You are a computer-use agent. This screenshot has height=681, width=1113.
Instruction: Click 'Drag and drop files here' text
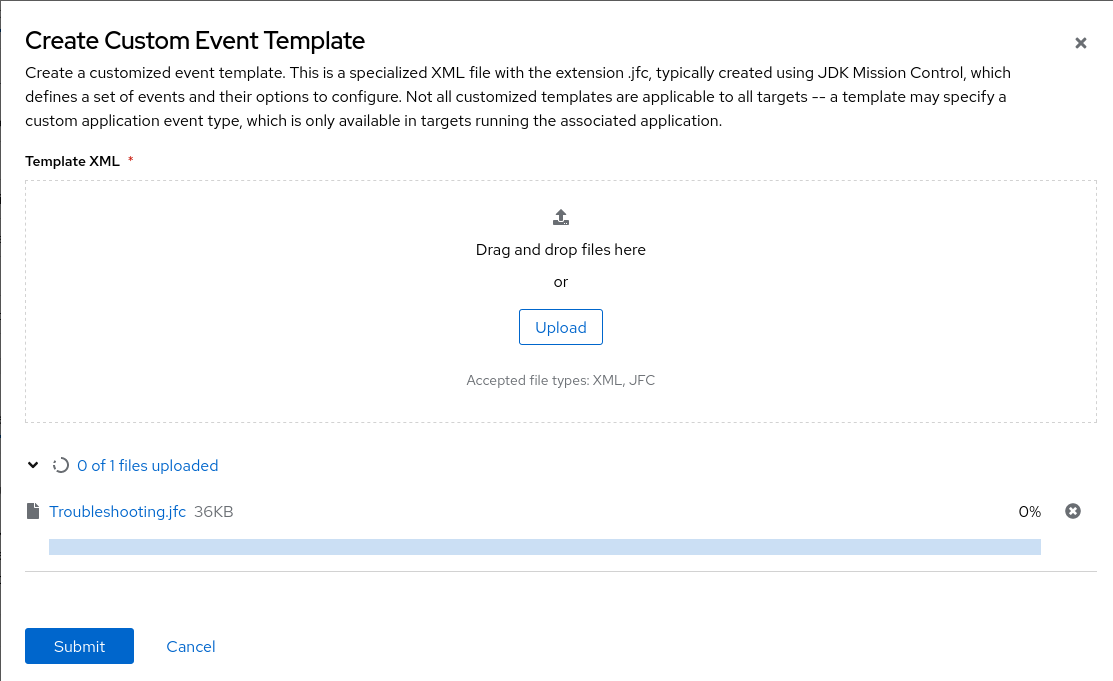(x=561, y=250)
